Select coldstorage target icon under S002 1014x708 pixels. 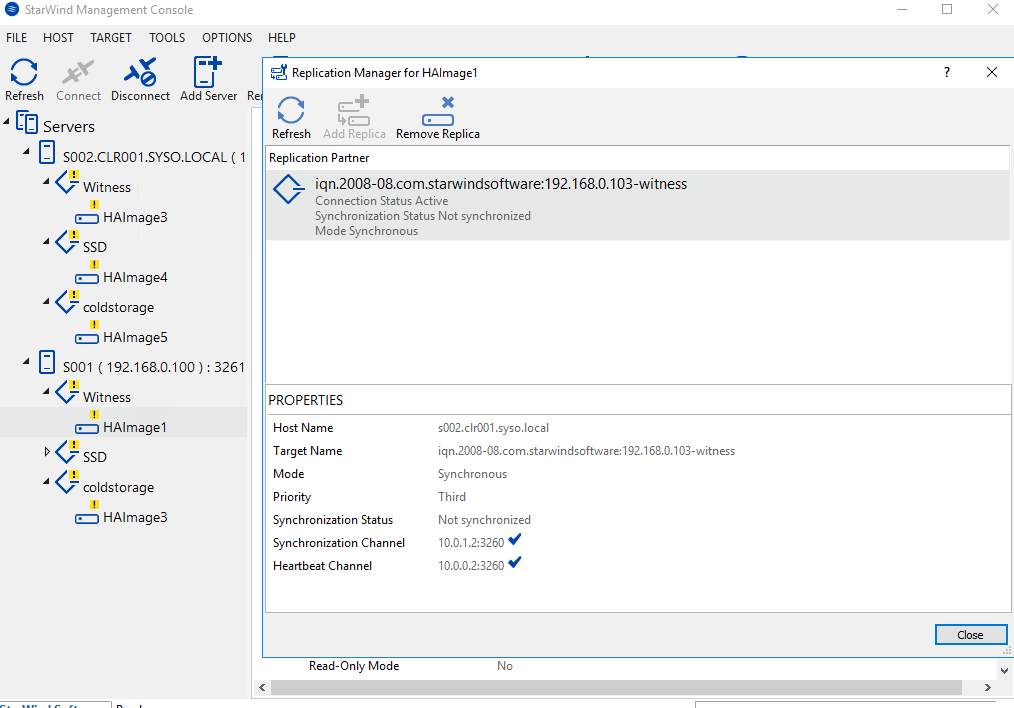(x=67, y=303)
